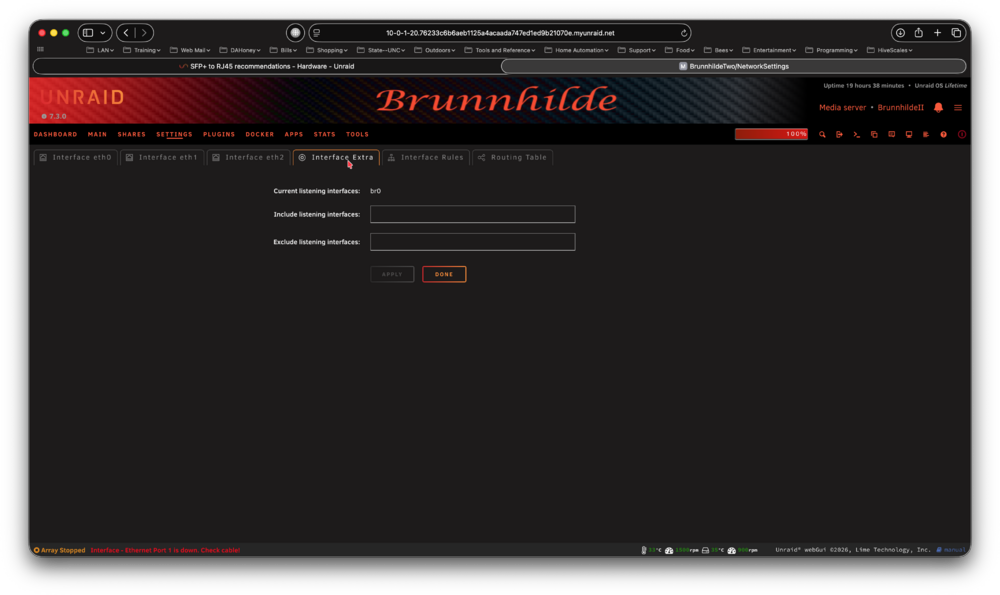Show Safari tab overview icon
The height and width of the screenshot is (595, 1000).
956,33
